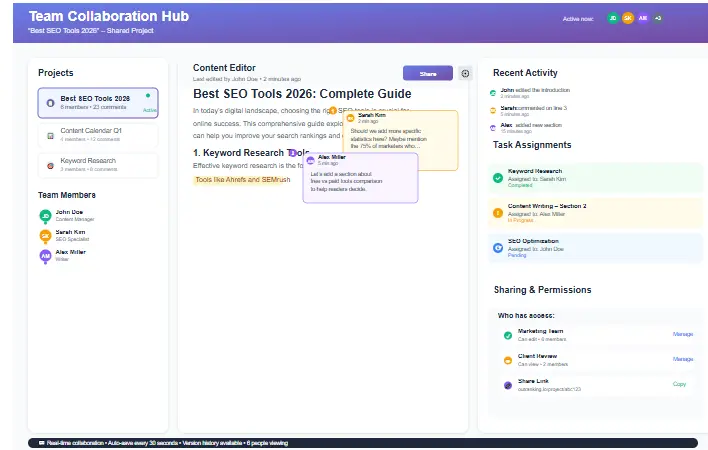Screen dimensions: 708x450
Task: Select the Best SEO Tools 2026 project
Action: click(98, 103)
